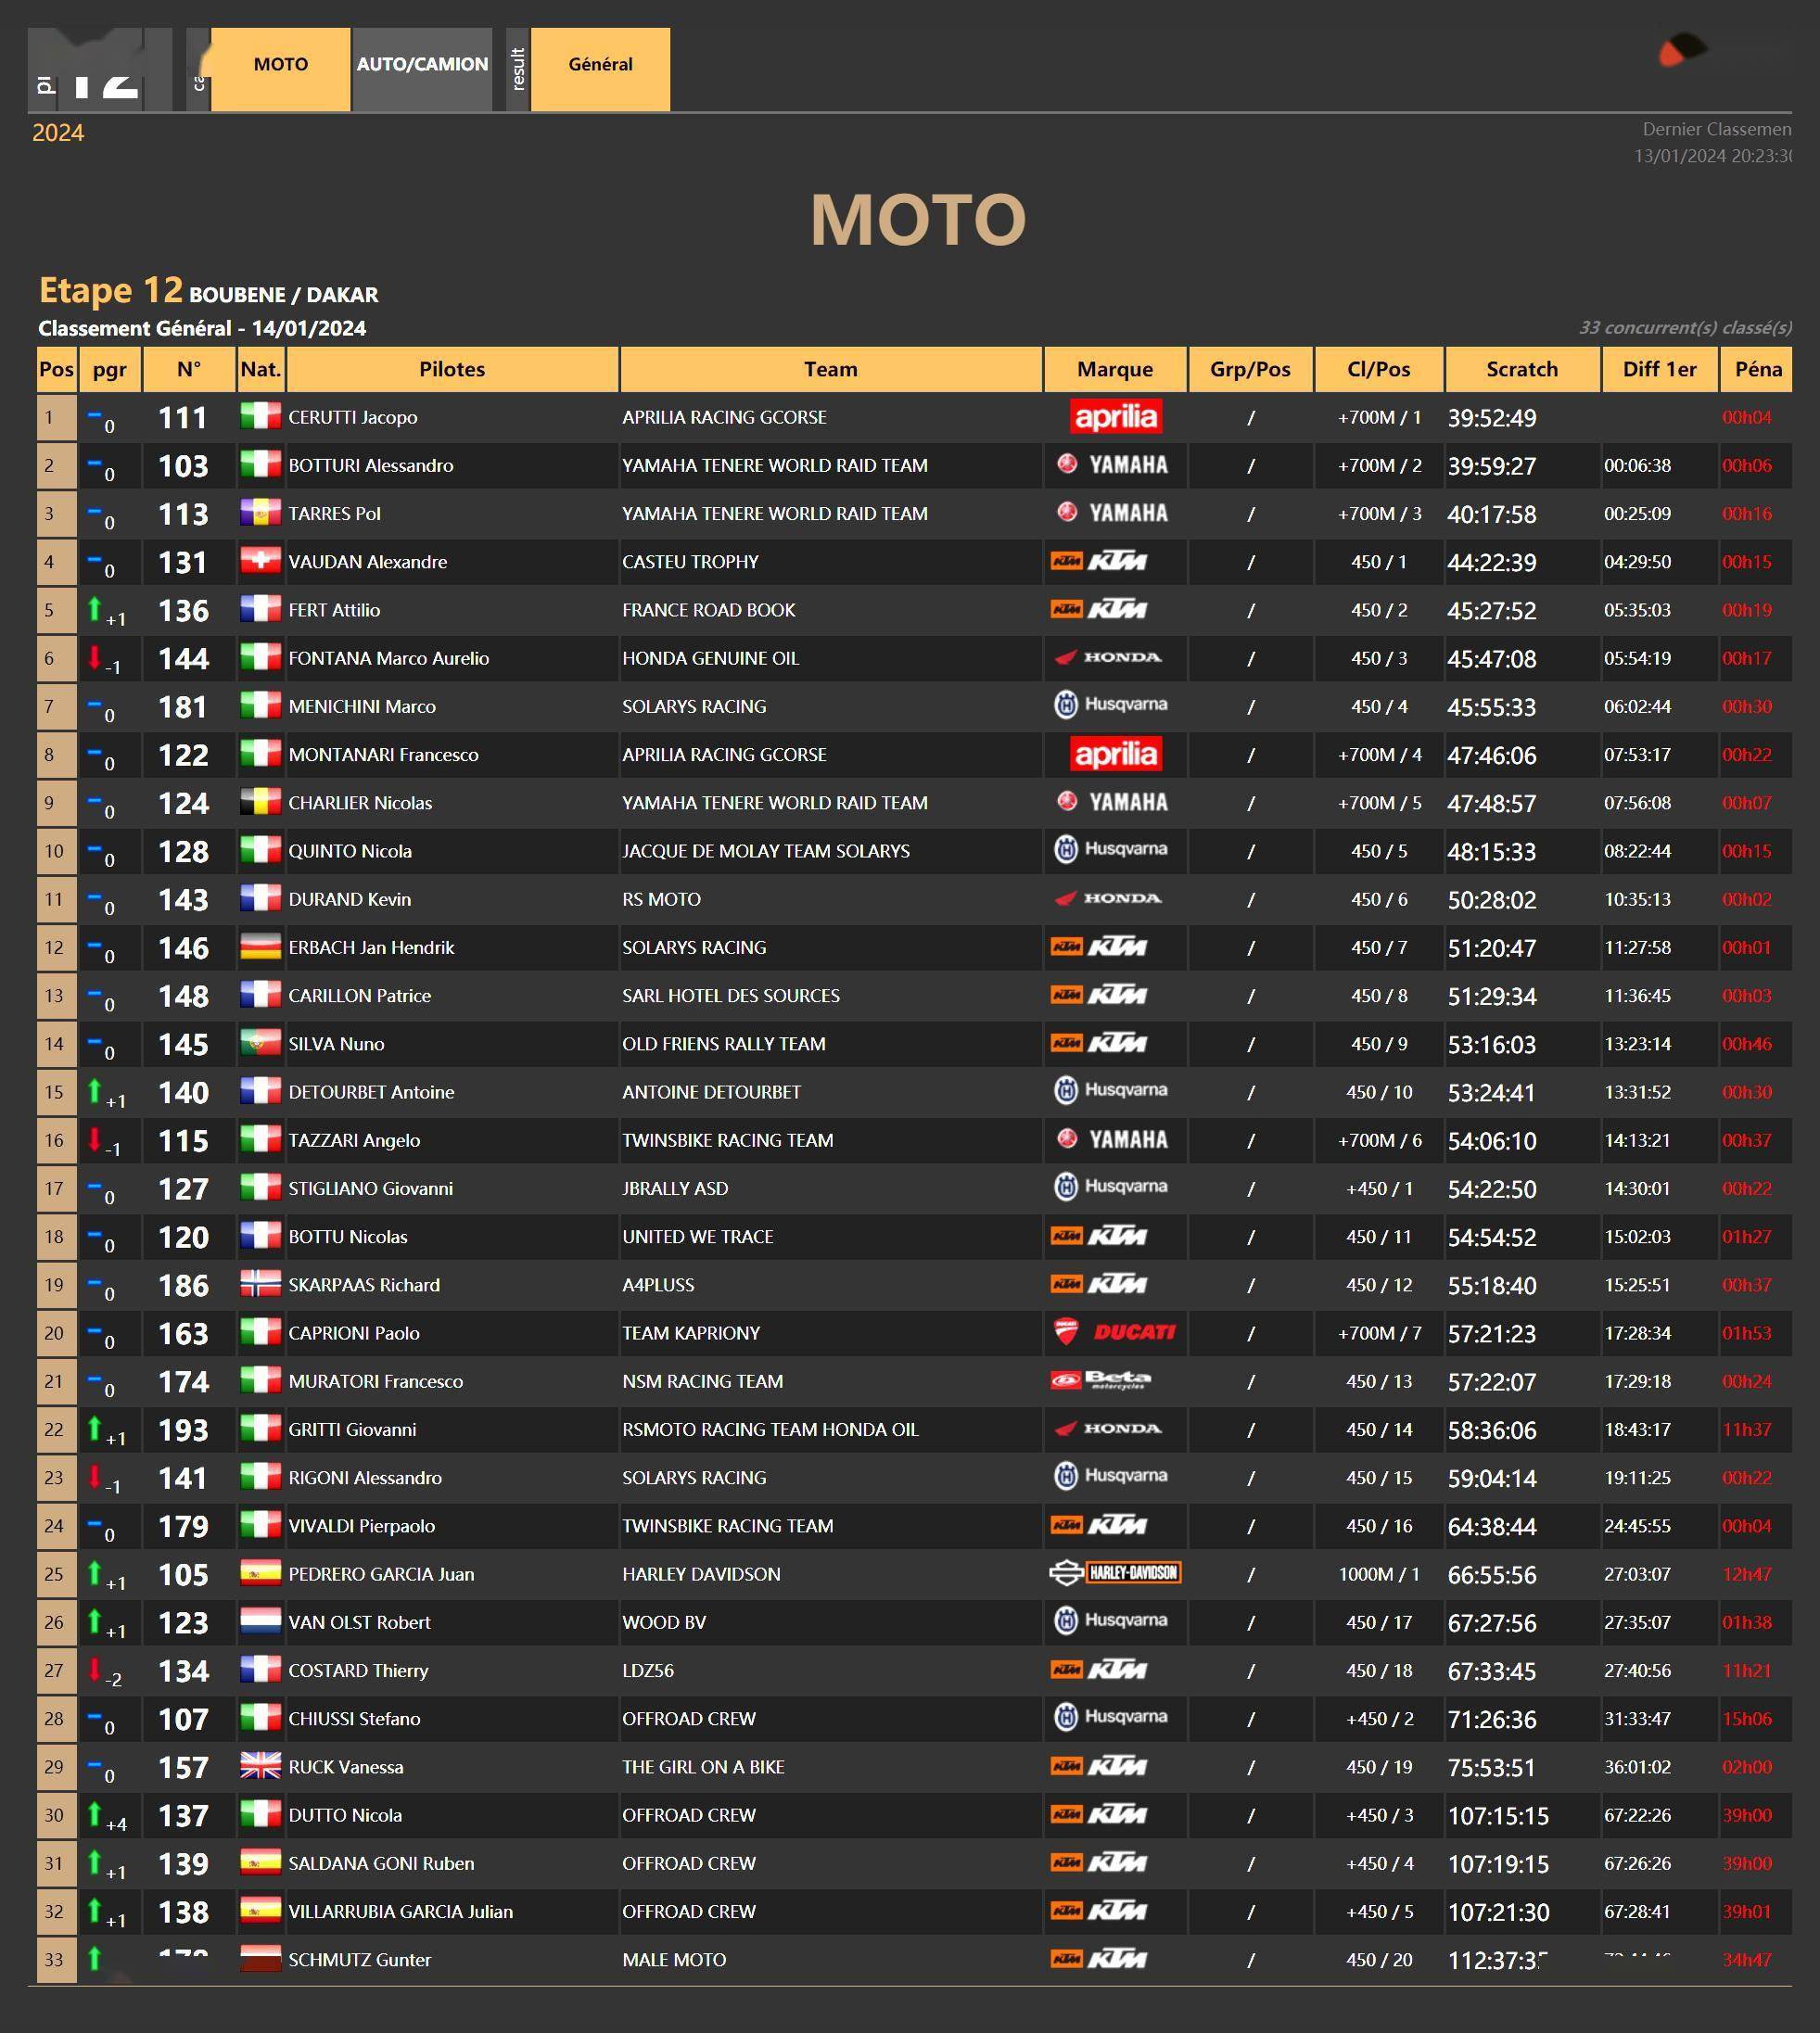Click rider name BOTTURI Alessandro

tap(371, 466)
